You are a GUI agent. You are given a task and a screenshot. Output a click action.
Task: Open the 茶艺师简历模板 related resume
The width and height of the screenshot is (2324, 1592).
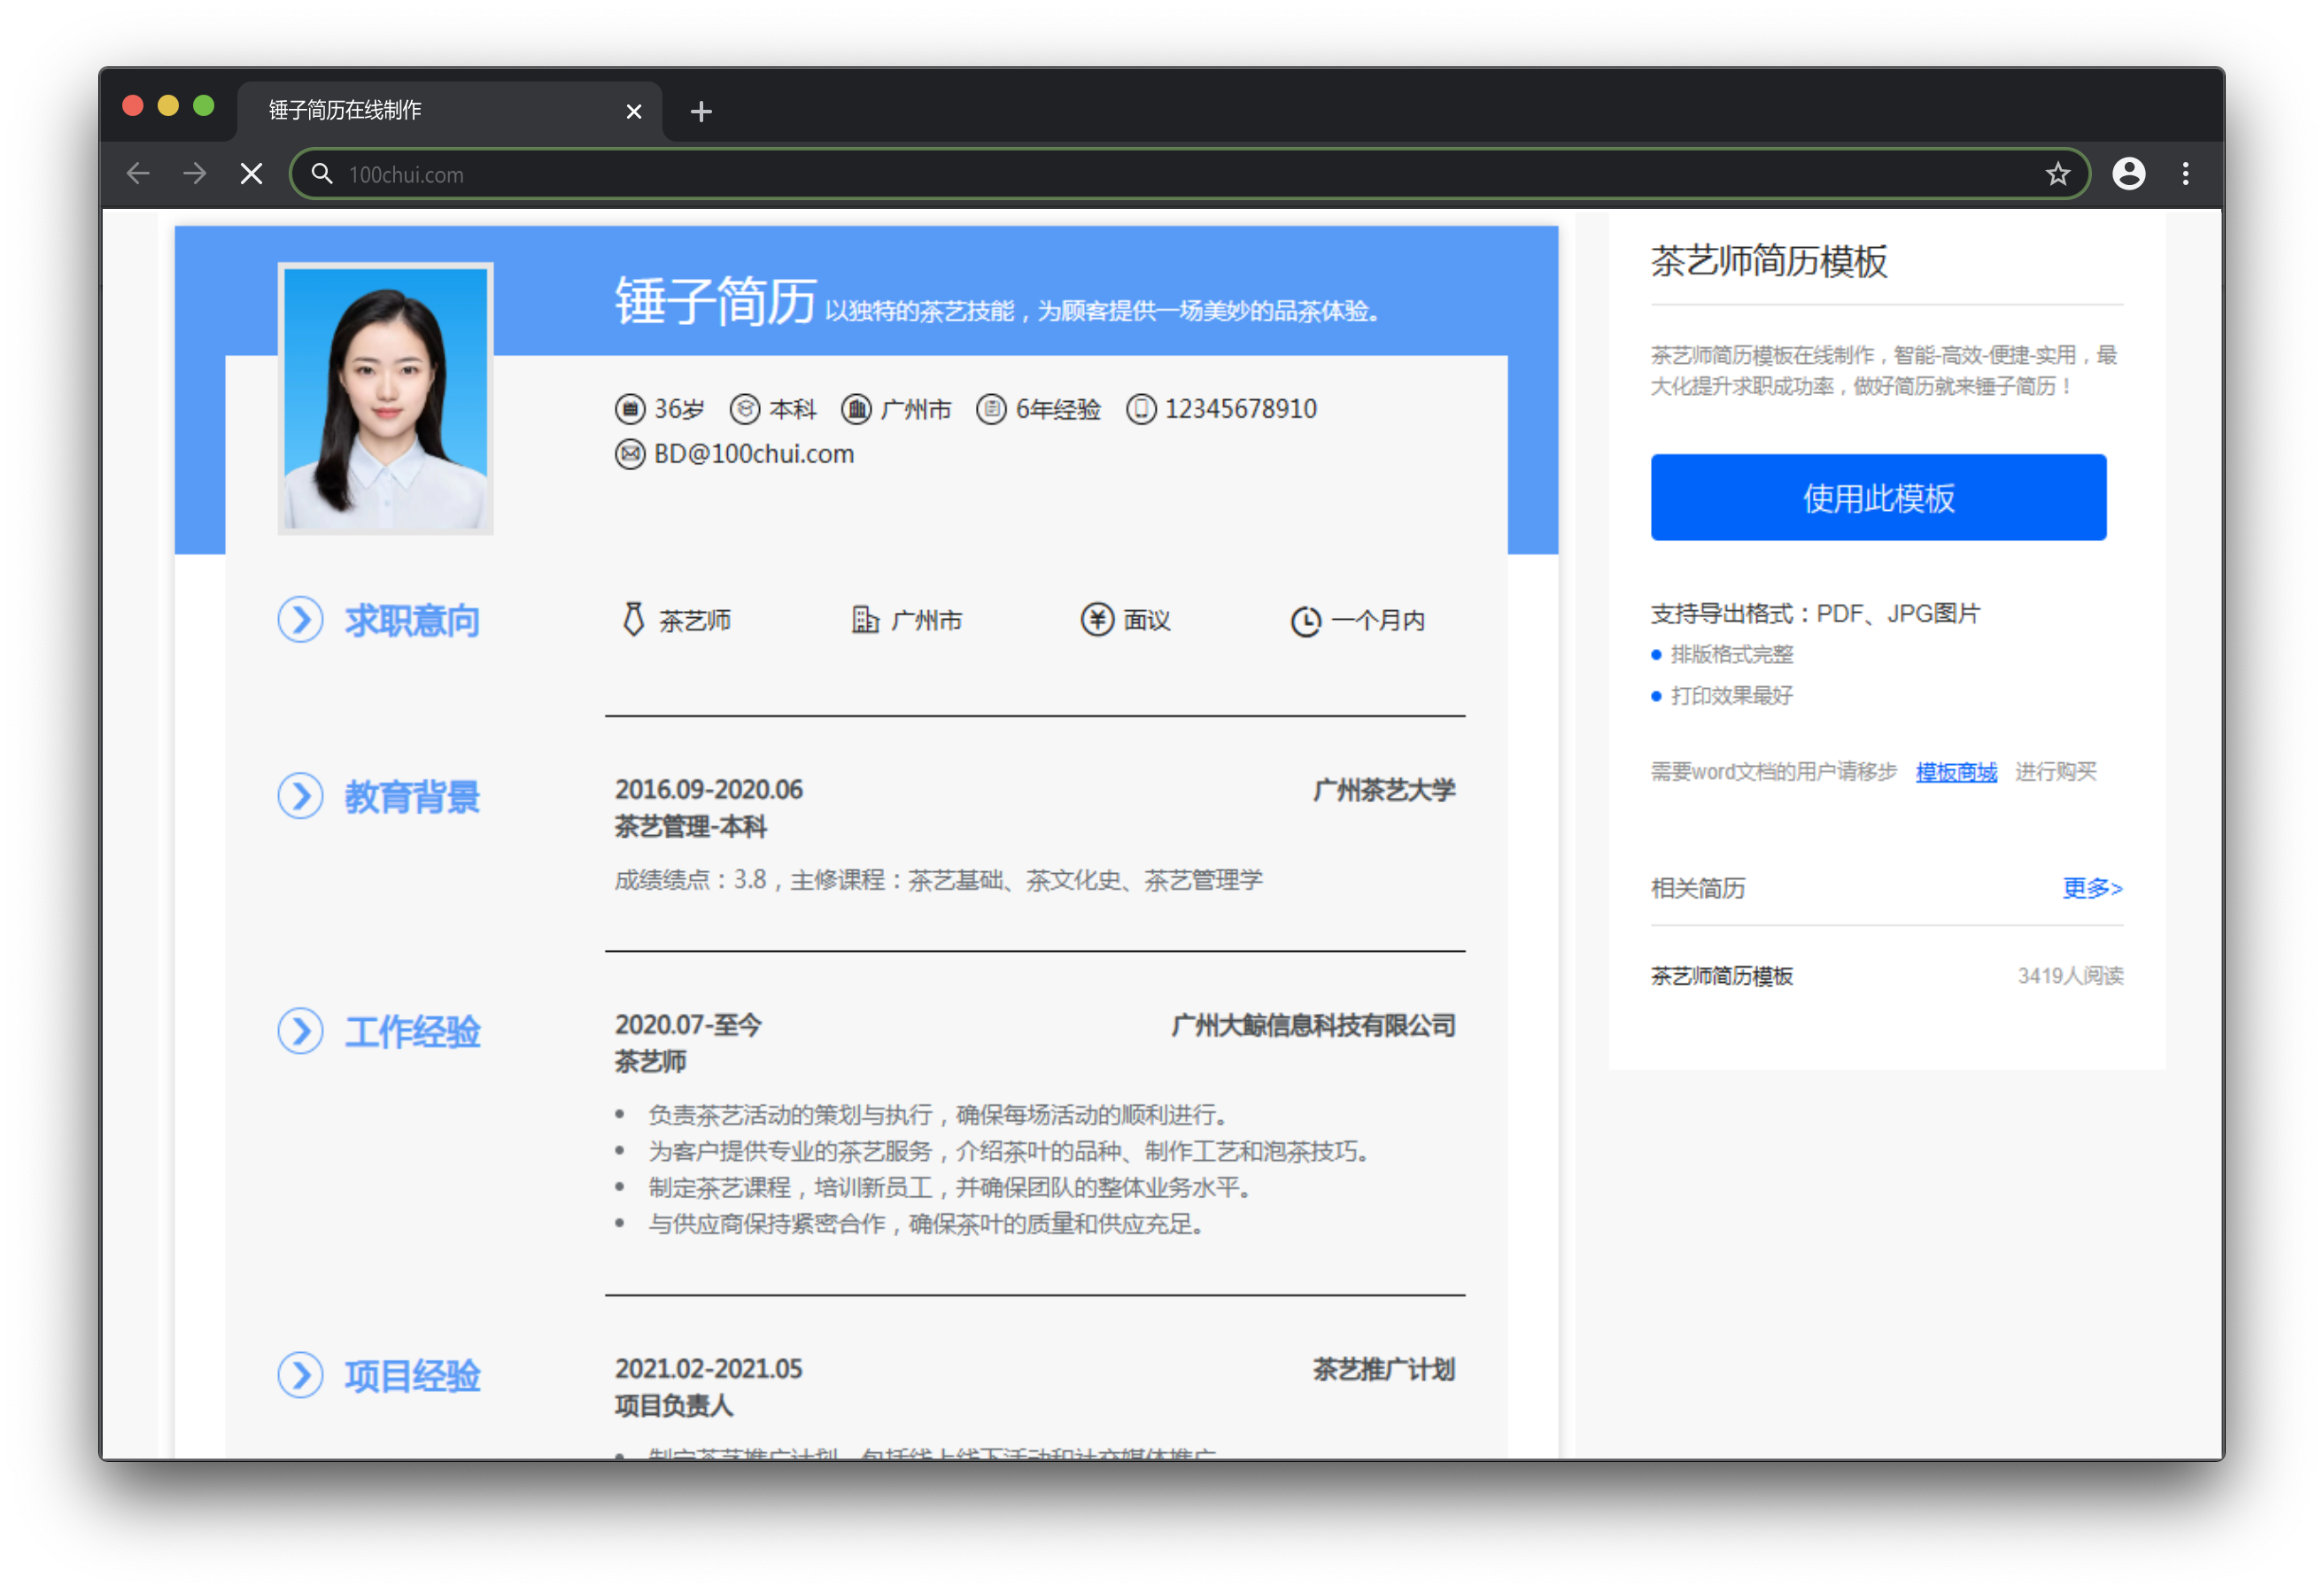1721,976
